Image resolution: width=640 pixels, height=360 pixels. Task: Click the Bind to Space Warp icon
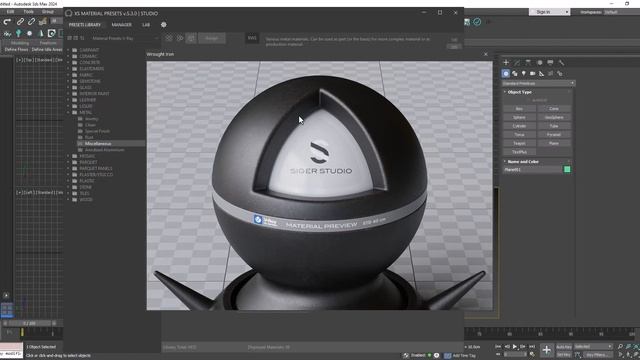tap(42, 22)
